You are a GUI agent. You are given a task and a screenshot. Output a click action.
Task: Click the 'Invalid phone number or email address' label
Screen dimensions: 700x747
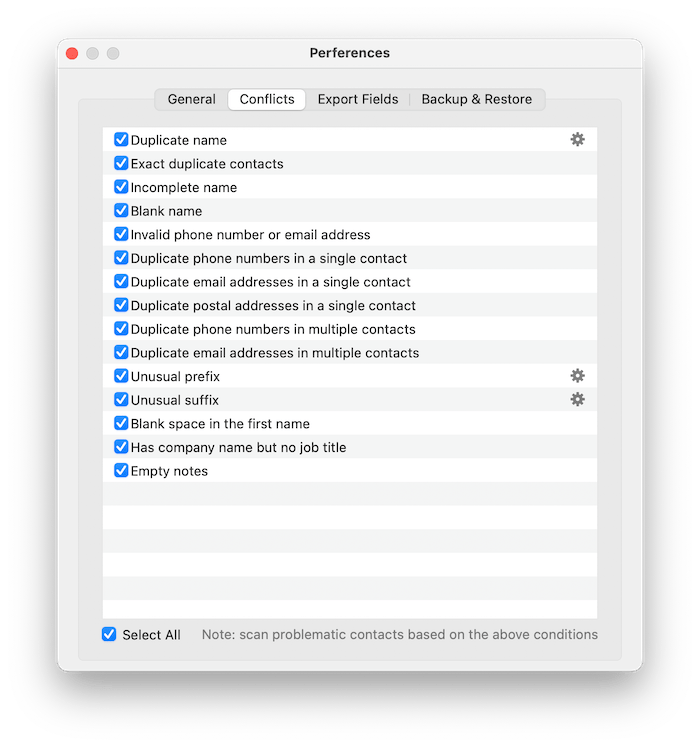tap(250, 234)
